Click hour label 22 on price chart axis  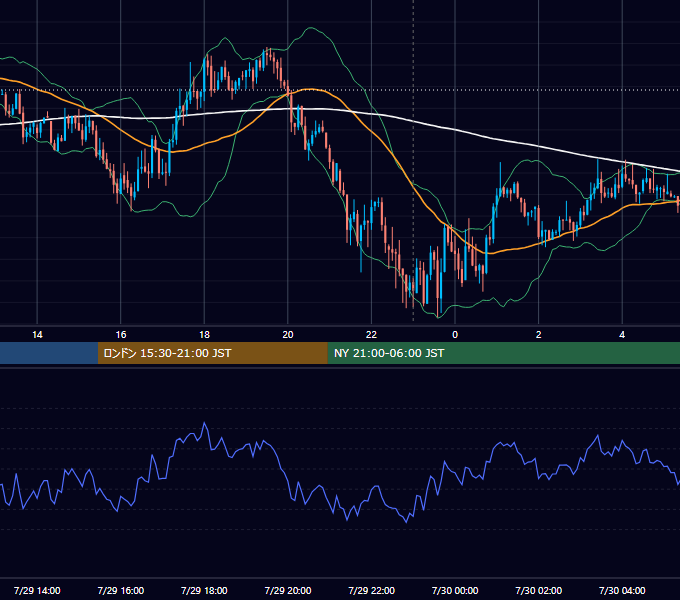372,335
